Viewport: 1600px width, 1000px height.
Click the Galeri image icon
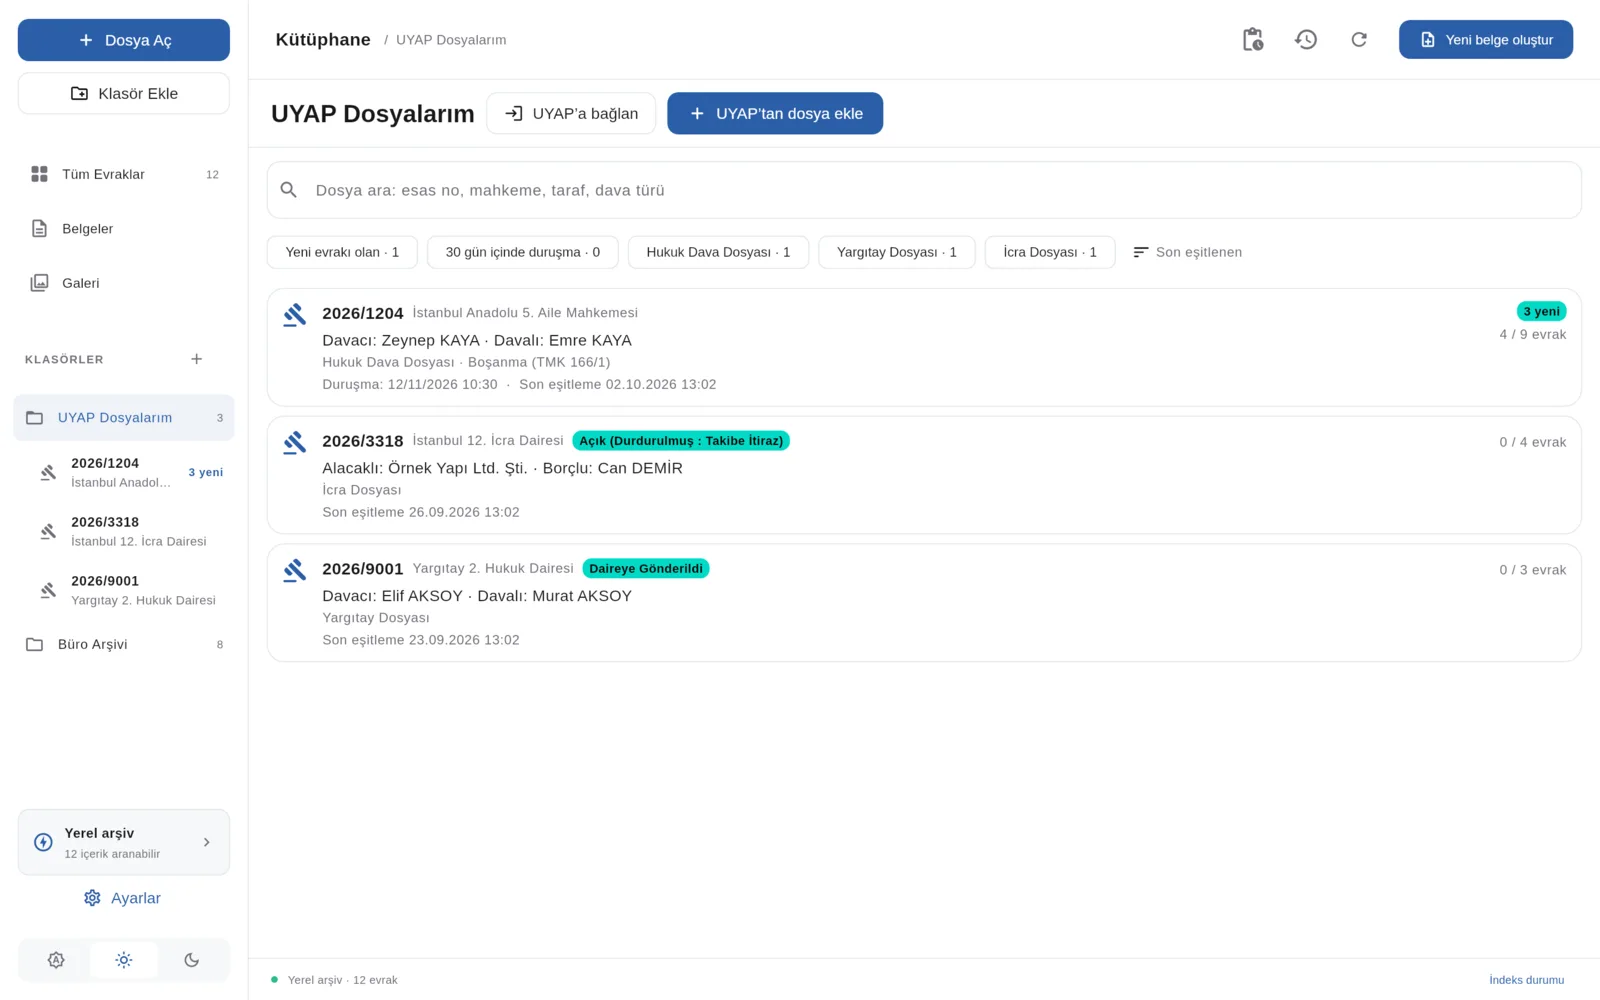tap(39, 283)
